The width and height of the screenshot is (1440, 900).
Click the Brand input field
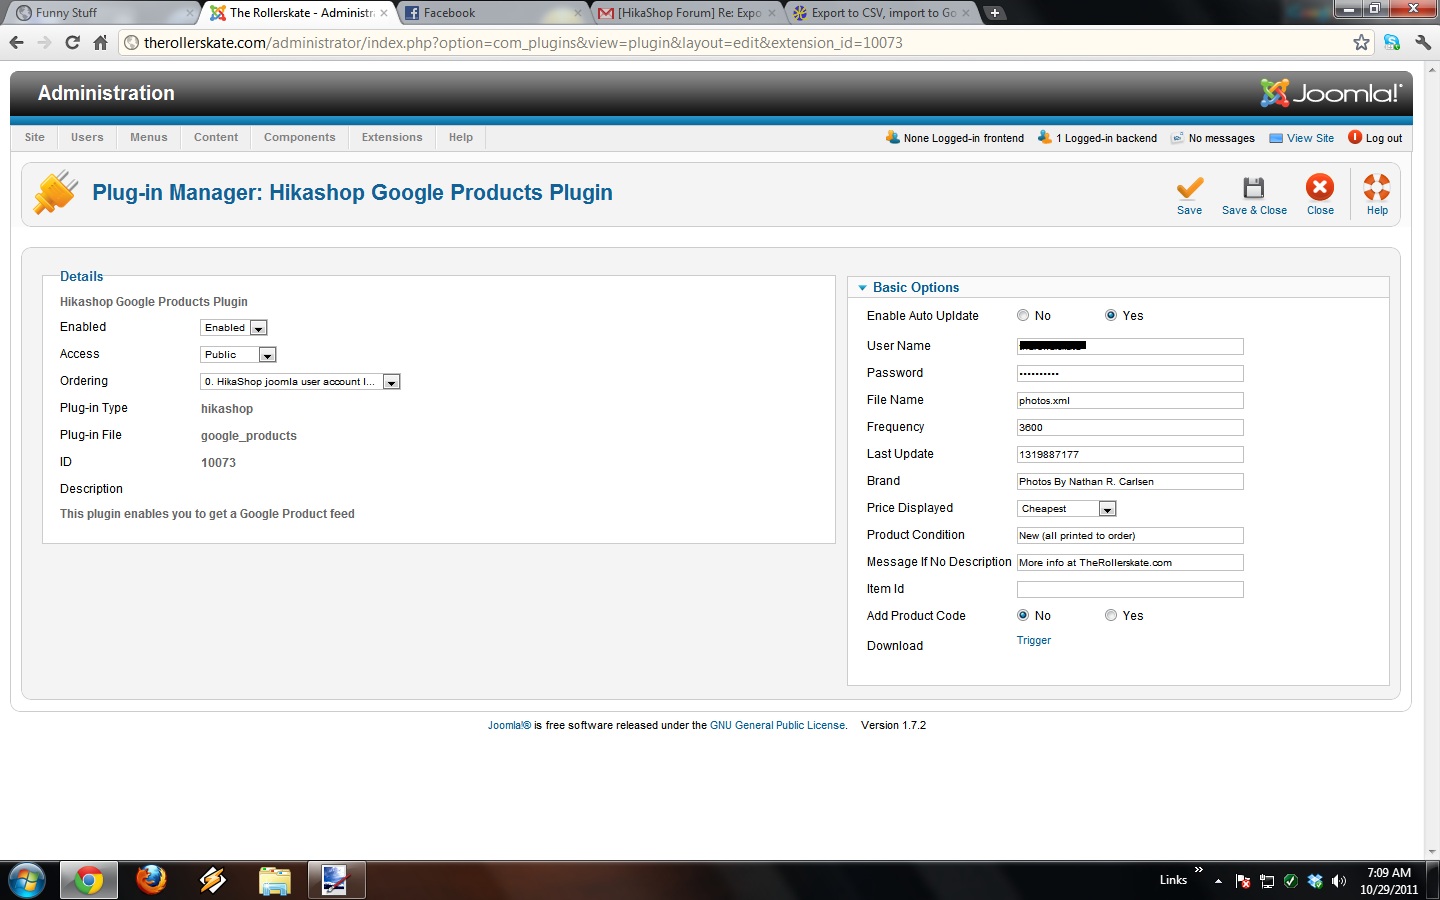1130,481
